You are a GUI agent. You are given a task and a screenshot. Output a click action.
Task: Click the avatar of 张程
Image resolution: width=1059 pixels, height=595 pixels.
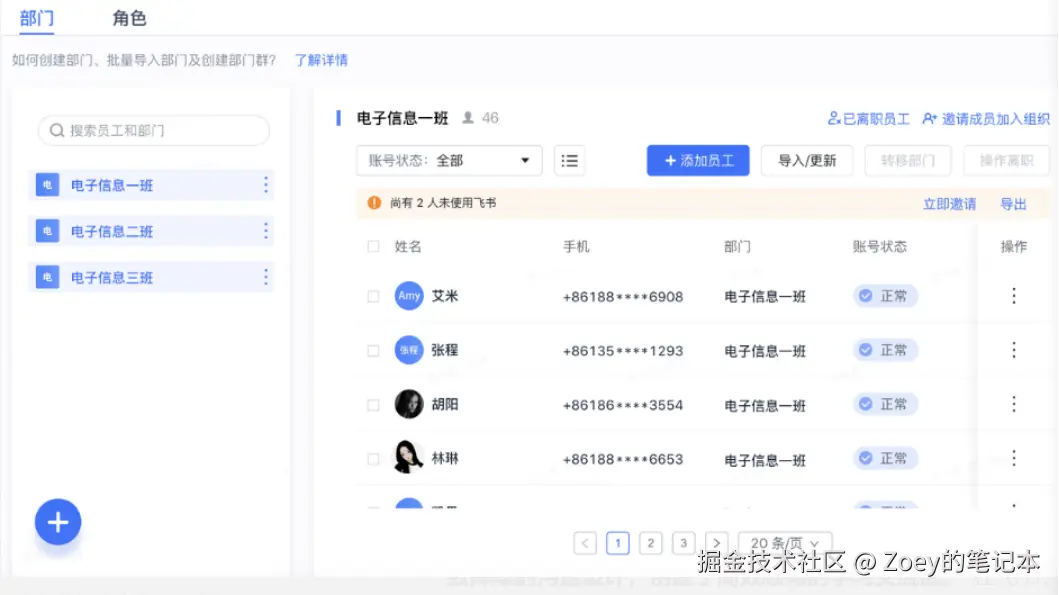point(409,350)
